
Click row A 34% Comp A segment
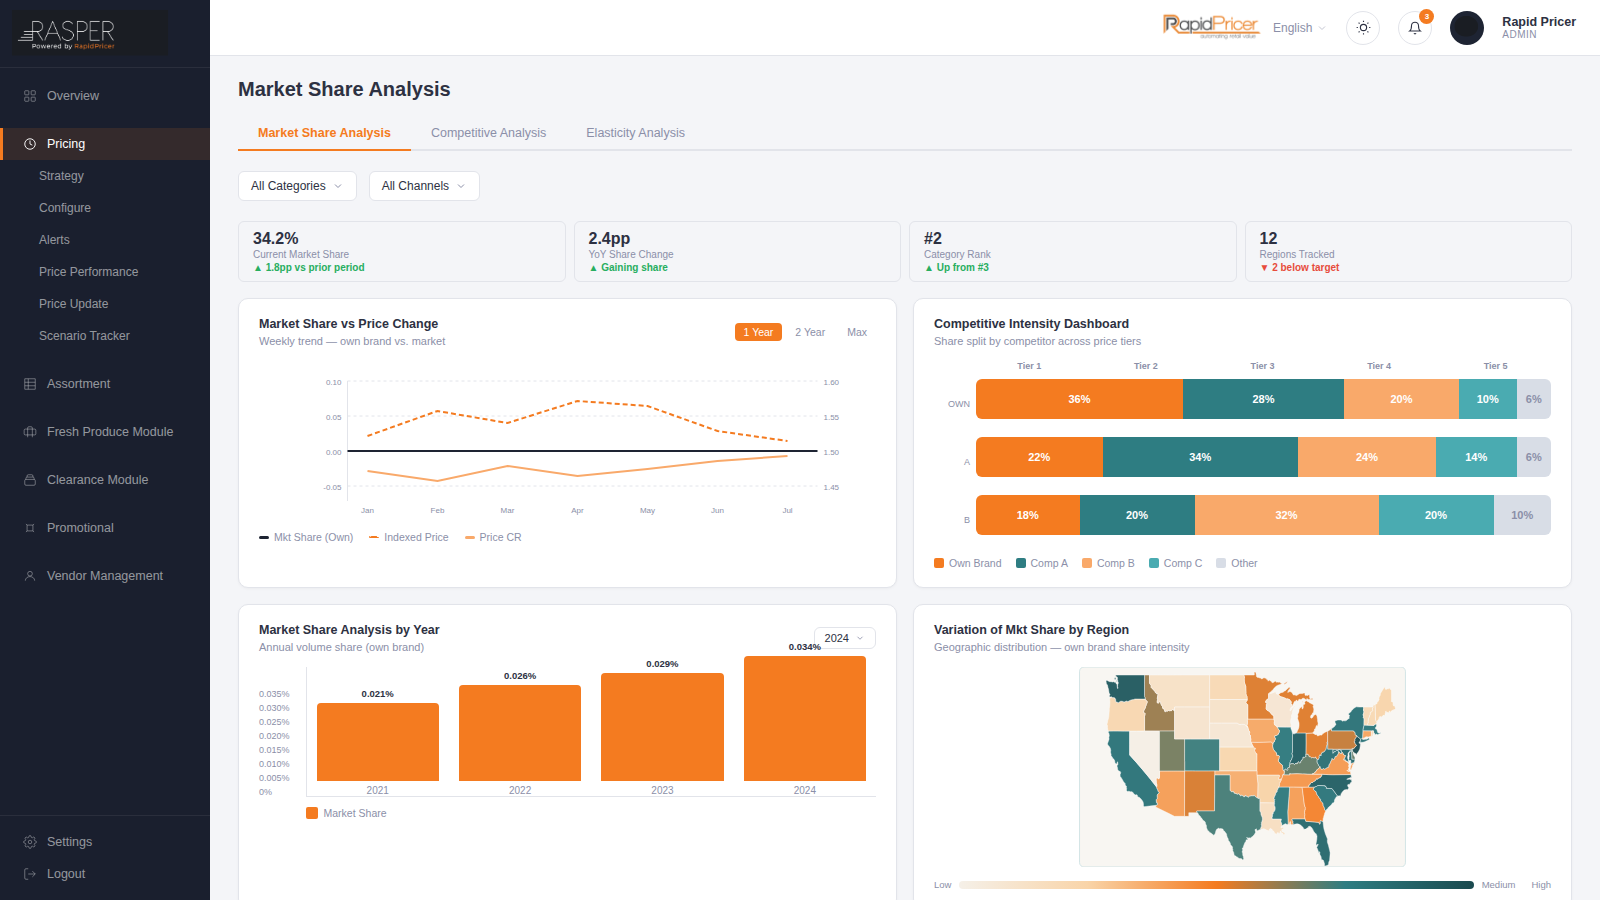click(x=1200, y=457)
